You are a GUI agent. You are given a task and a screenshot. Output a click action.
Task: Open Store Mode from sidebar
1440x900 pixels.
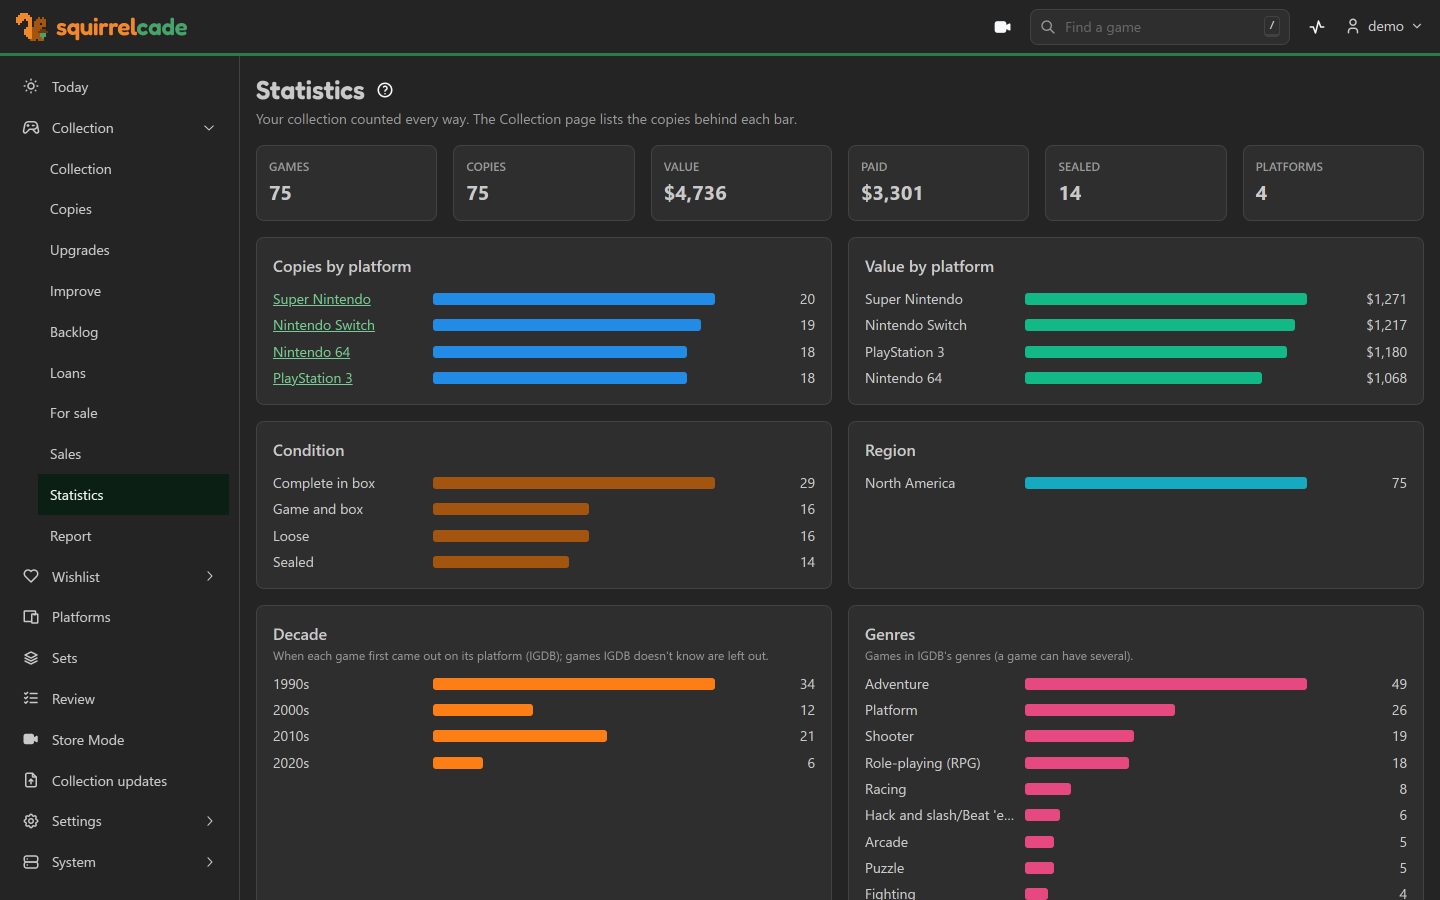point(119,740)
